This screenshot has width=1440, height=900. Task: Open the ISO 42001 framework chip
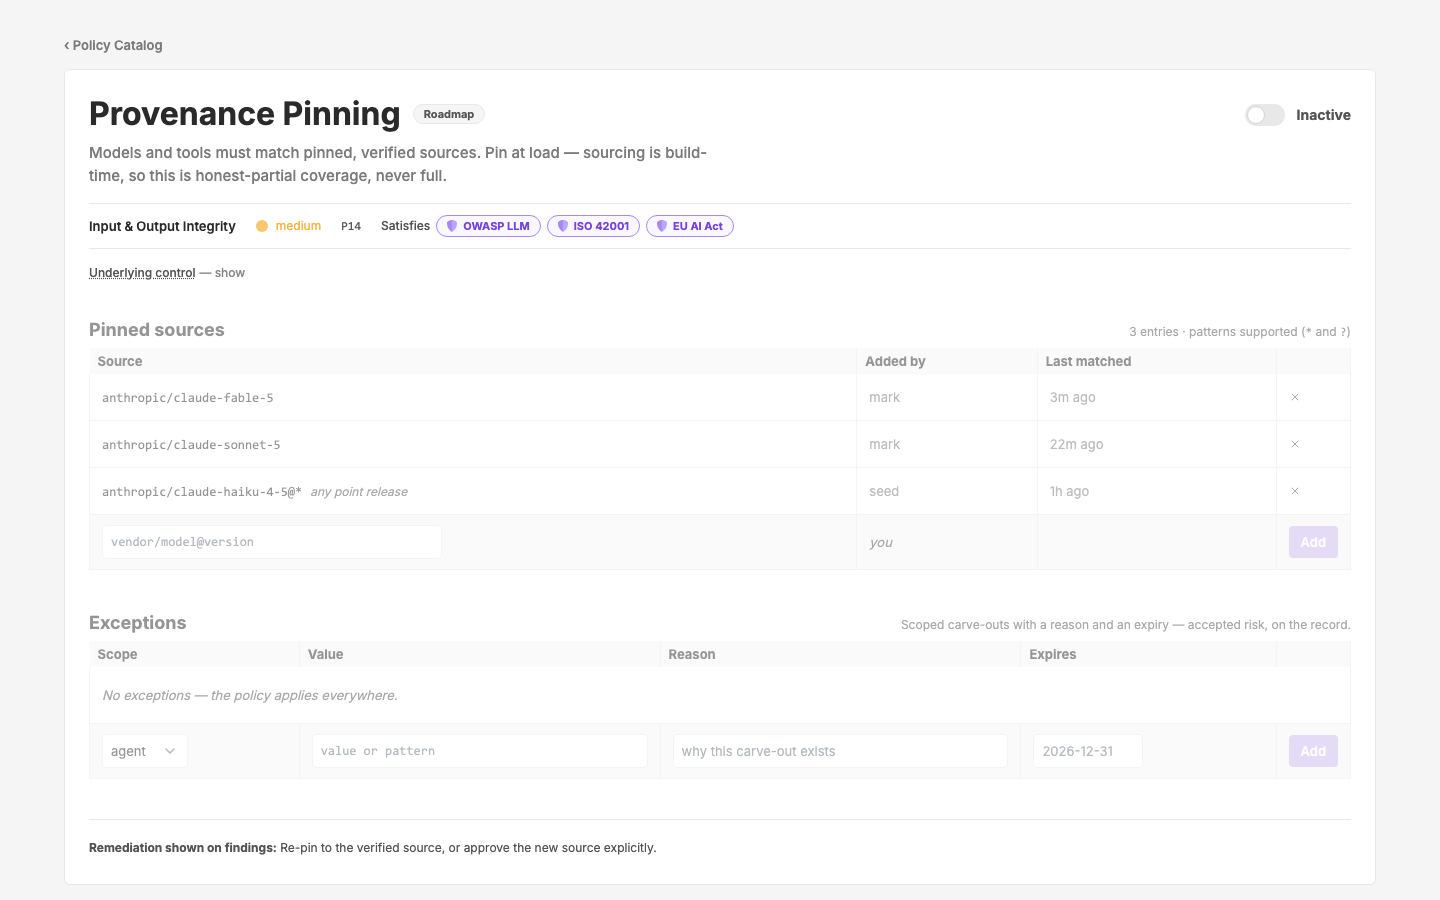click(593, 226)
